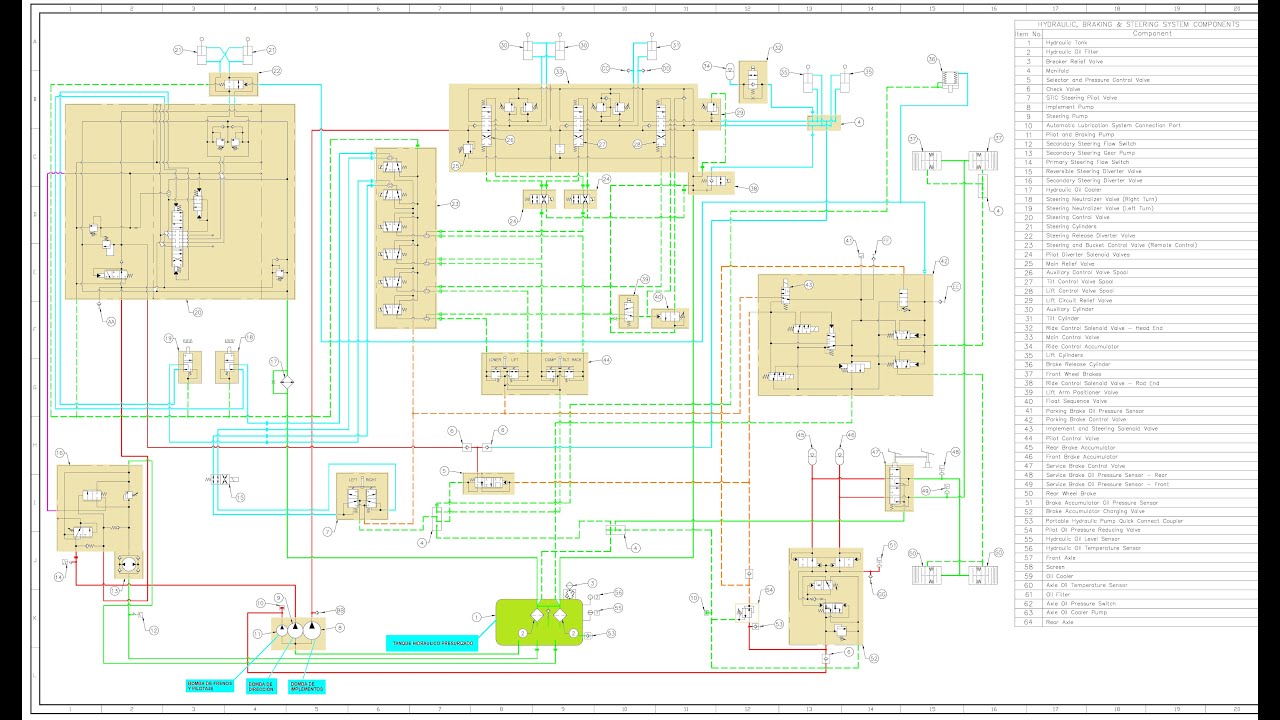Select the "Pilot Control Valve" row
The image size is (1280, 720).
[1134, 438]
